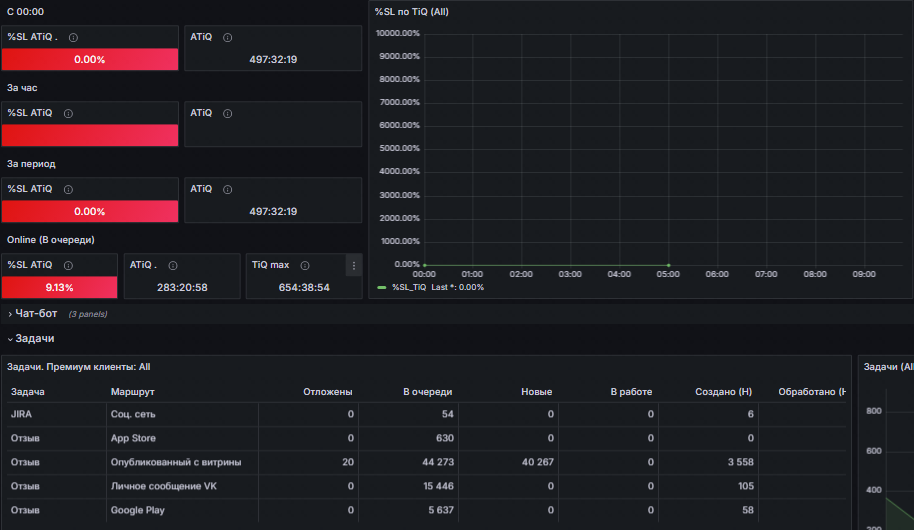Image resolution: width=914 pixels, height=530 pixels.
Task: Sort table by Маршрут column header
Action: [x=132, y=392]
